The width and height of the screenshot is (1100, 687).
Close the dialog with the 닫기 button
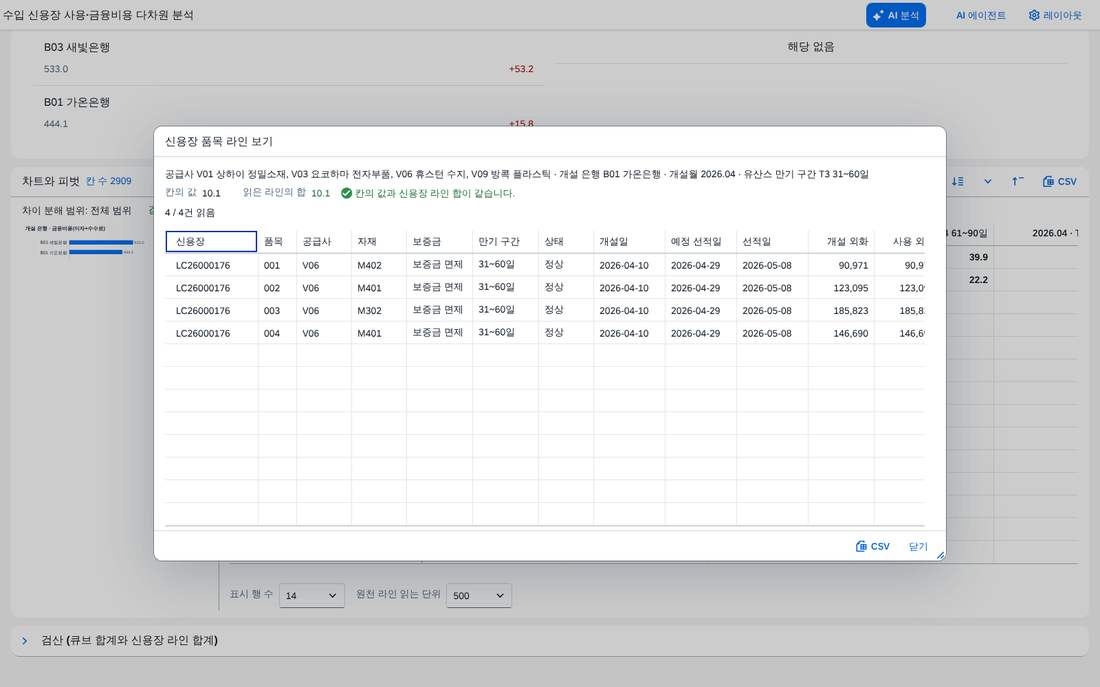918,546
